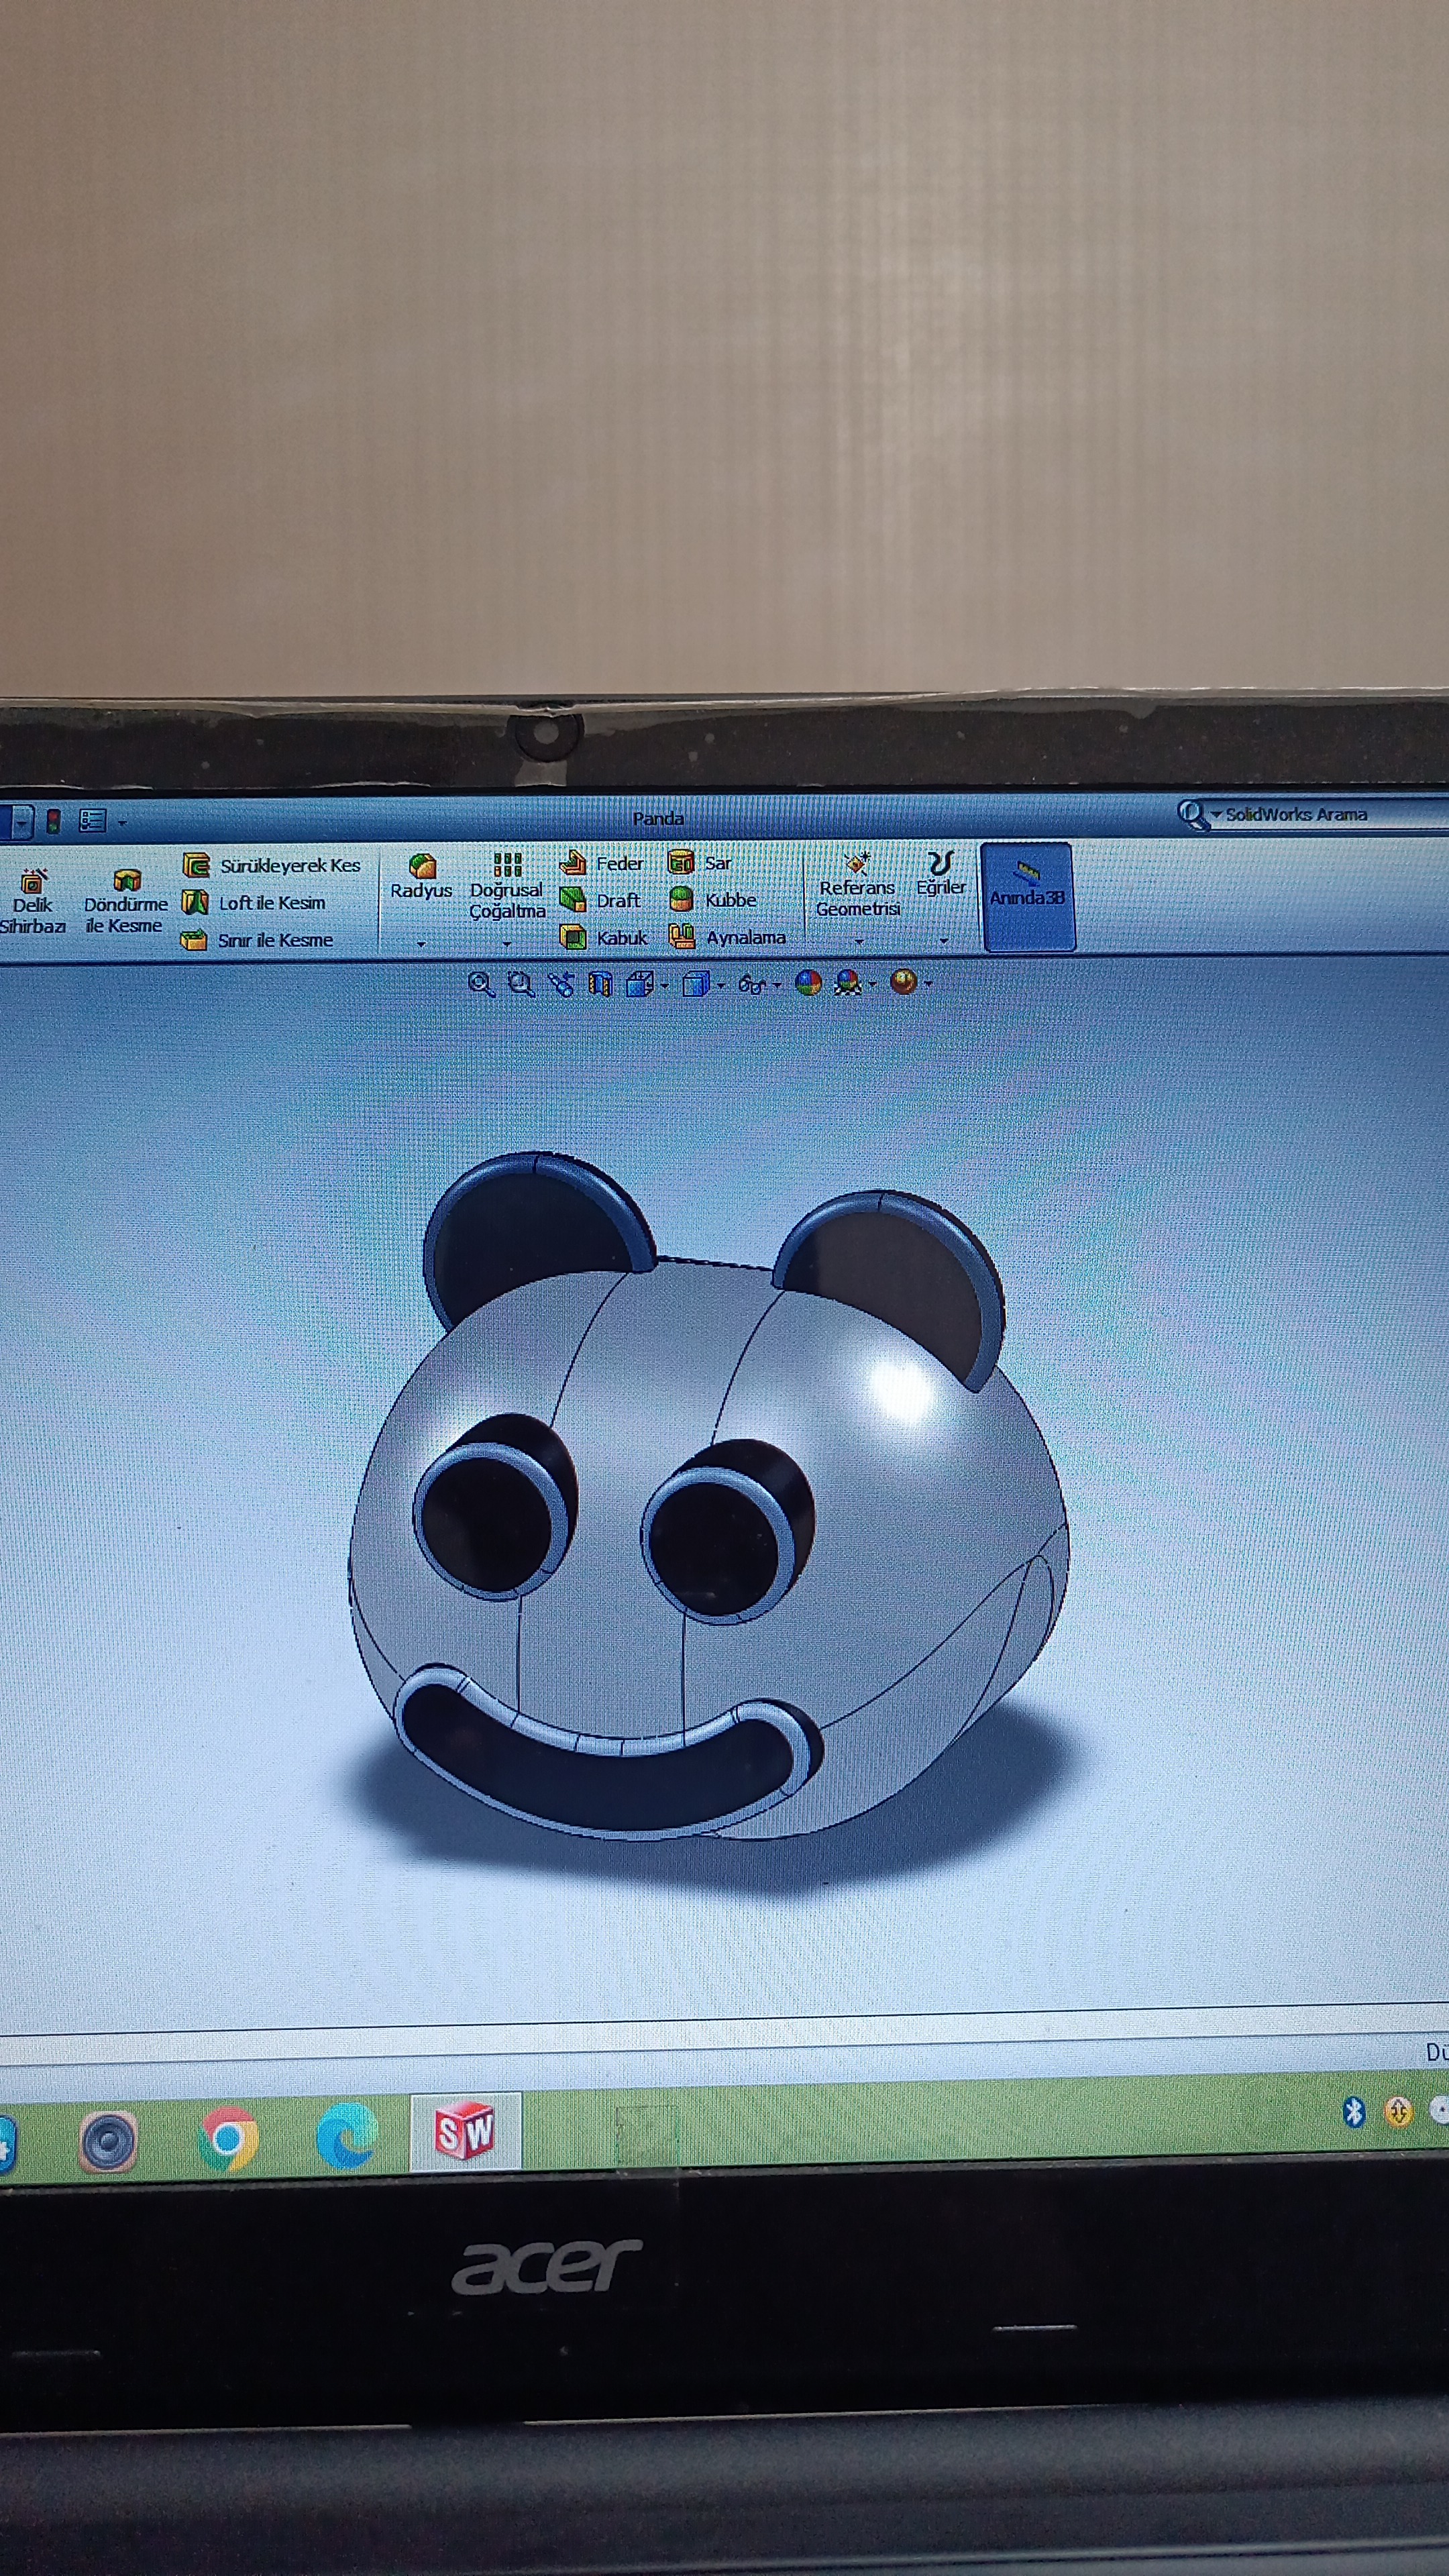Open the display style dropdown arrow
This screenshot has width=1449, height=2576.
pos(721,987)
